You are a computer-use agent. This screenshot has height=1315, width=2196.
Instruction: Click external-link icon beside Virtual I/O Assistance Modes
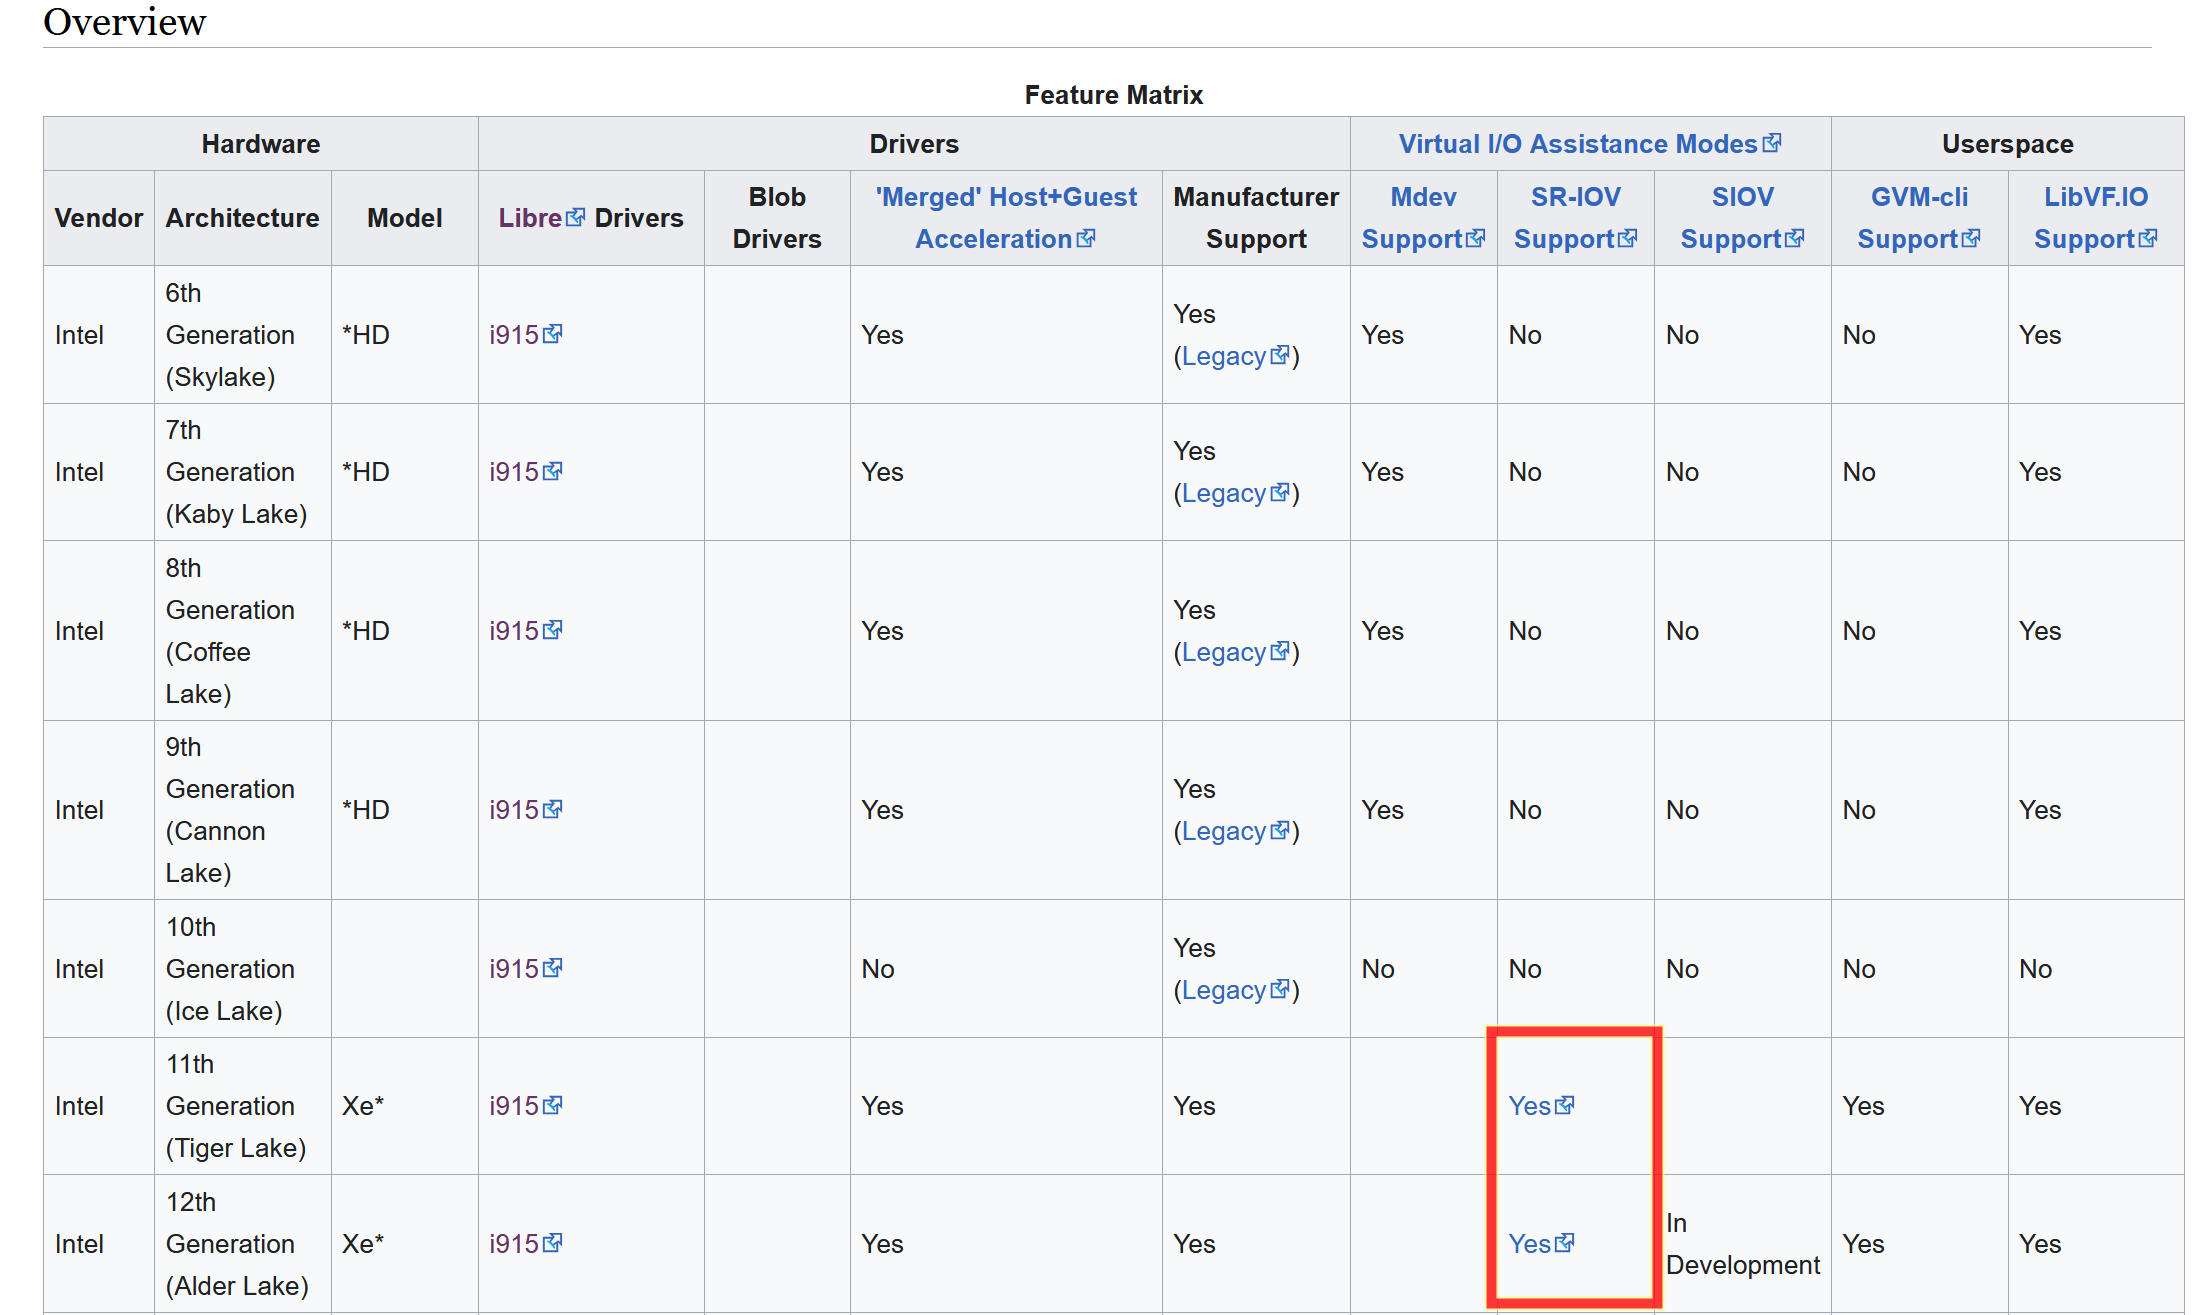(1772, 143)
